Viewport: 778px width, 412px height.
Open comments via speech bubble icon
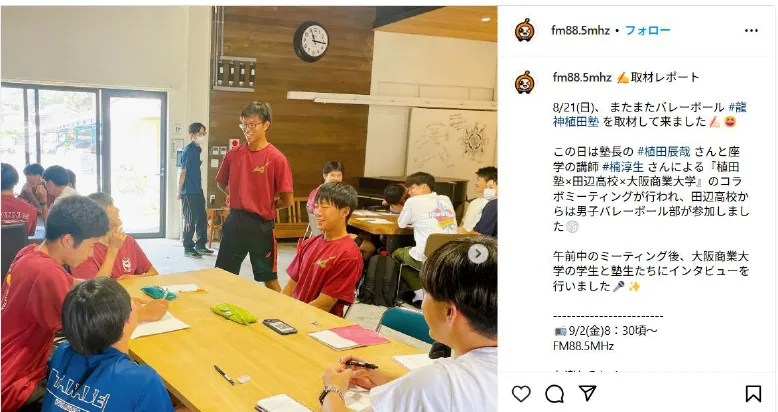[554, 394]
